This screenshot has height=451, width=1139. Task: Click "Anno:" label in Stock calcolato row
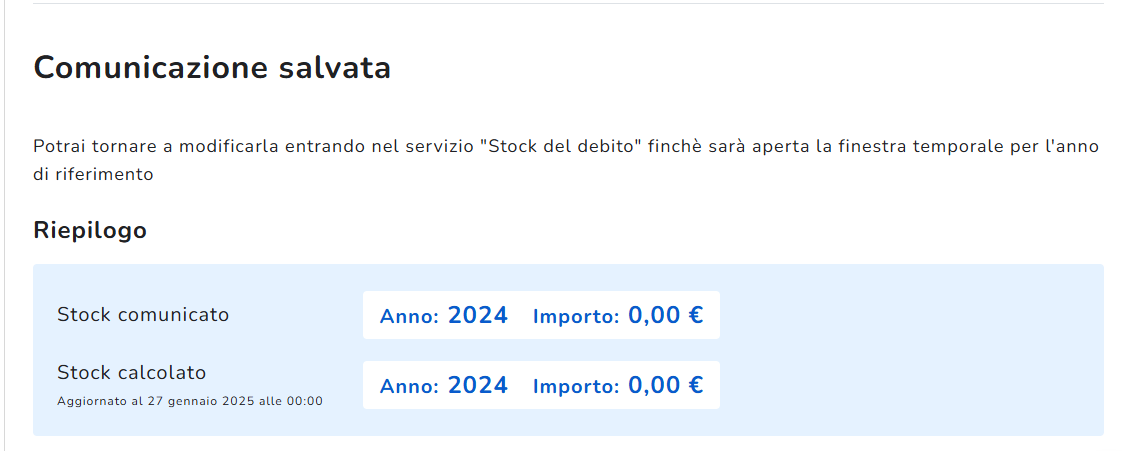(x=409, y=386)
